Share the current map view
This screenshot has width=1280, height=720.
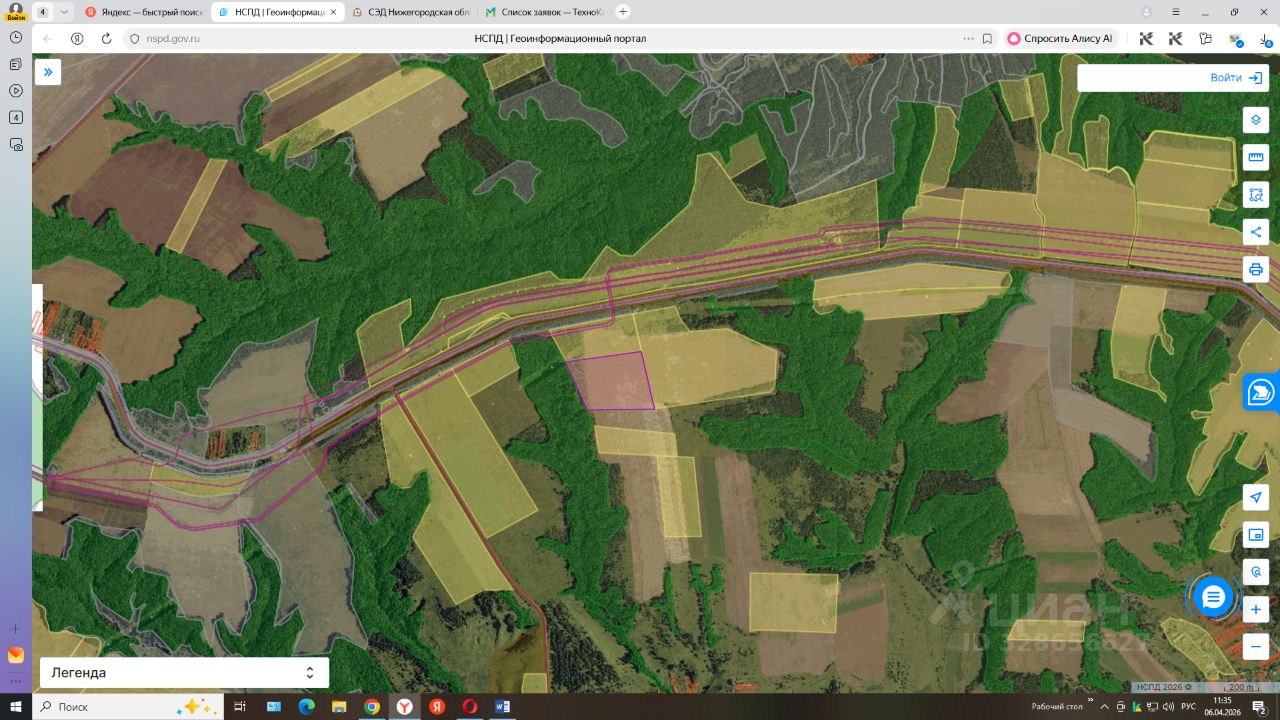coord(1256,232)
